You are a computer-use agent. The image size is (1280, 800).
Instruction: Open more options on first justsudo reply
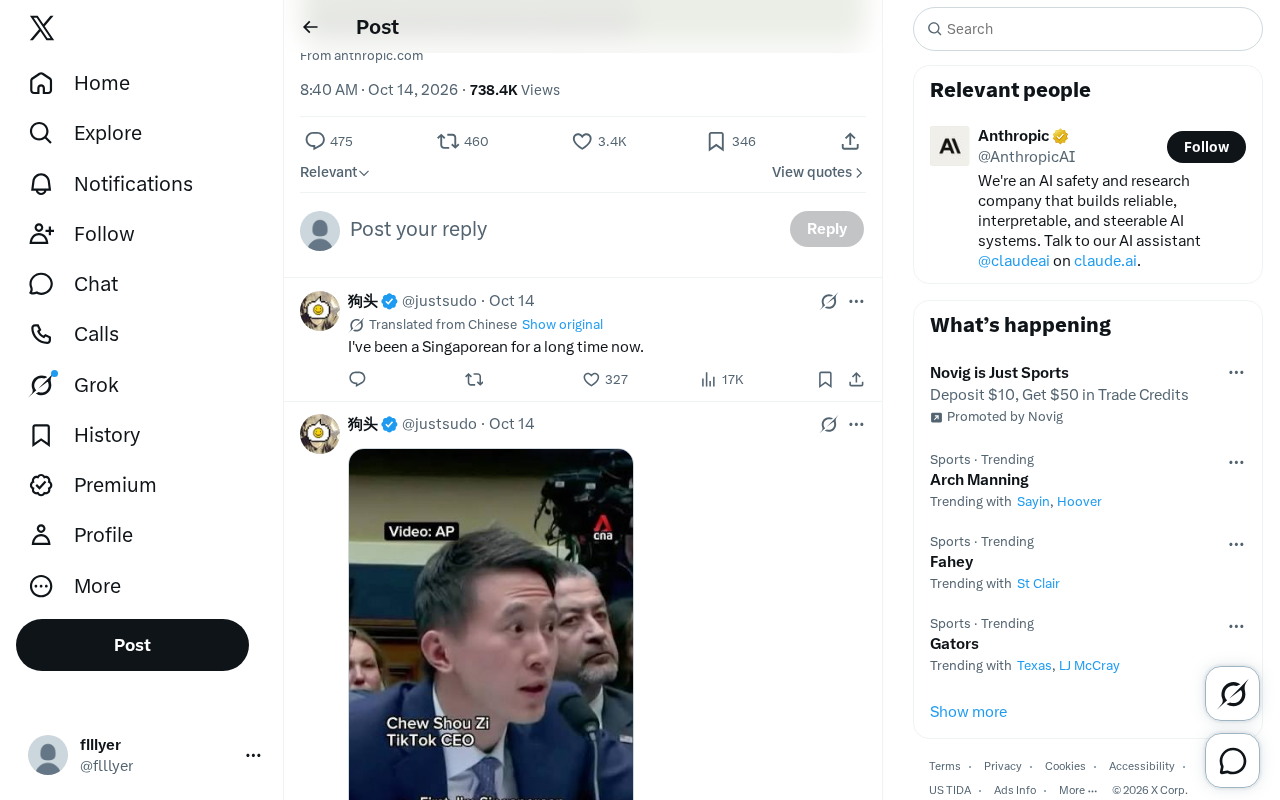pos(856,301)
